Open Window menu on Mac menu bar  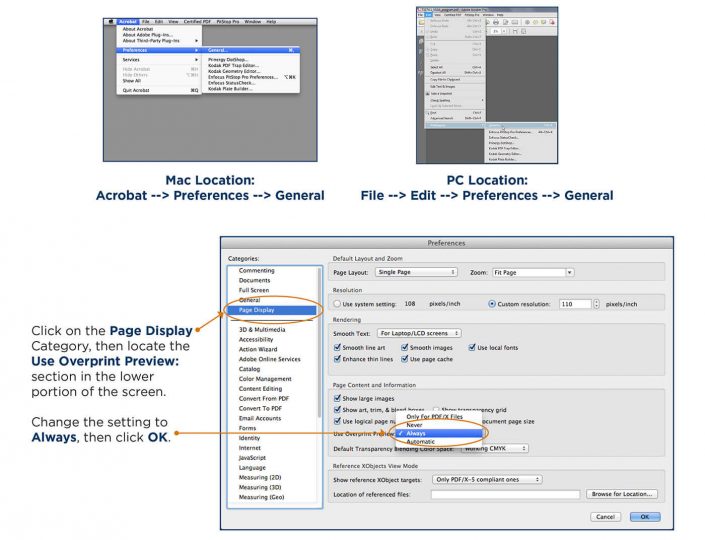253,22
